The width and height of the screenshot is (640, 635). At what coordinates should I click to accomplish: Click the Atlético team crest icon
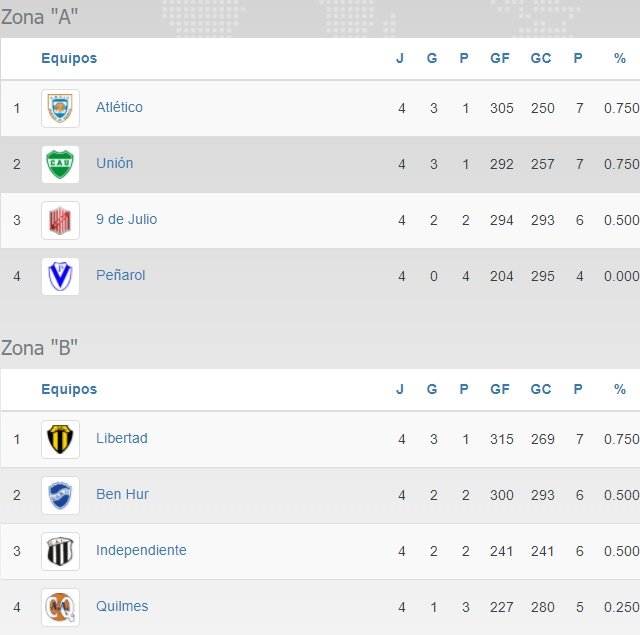coord(60,108)
